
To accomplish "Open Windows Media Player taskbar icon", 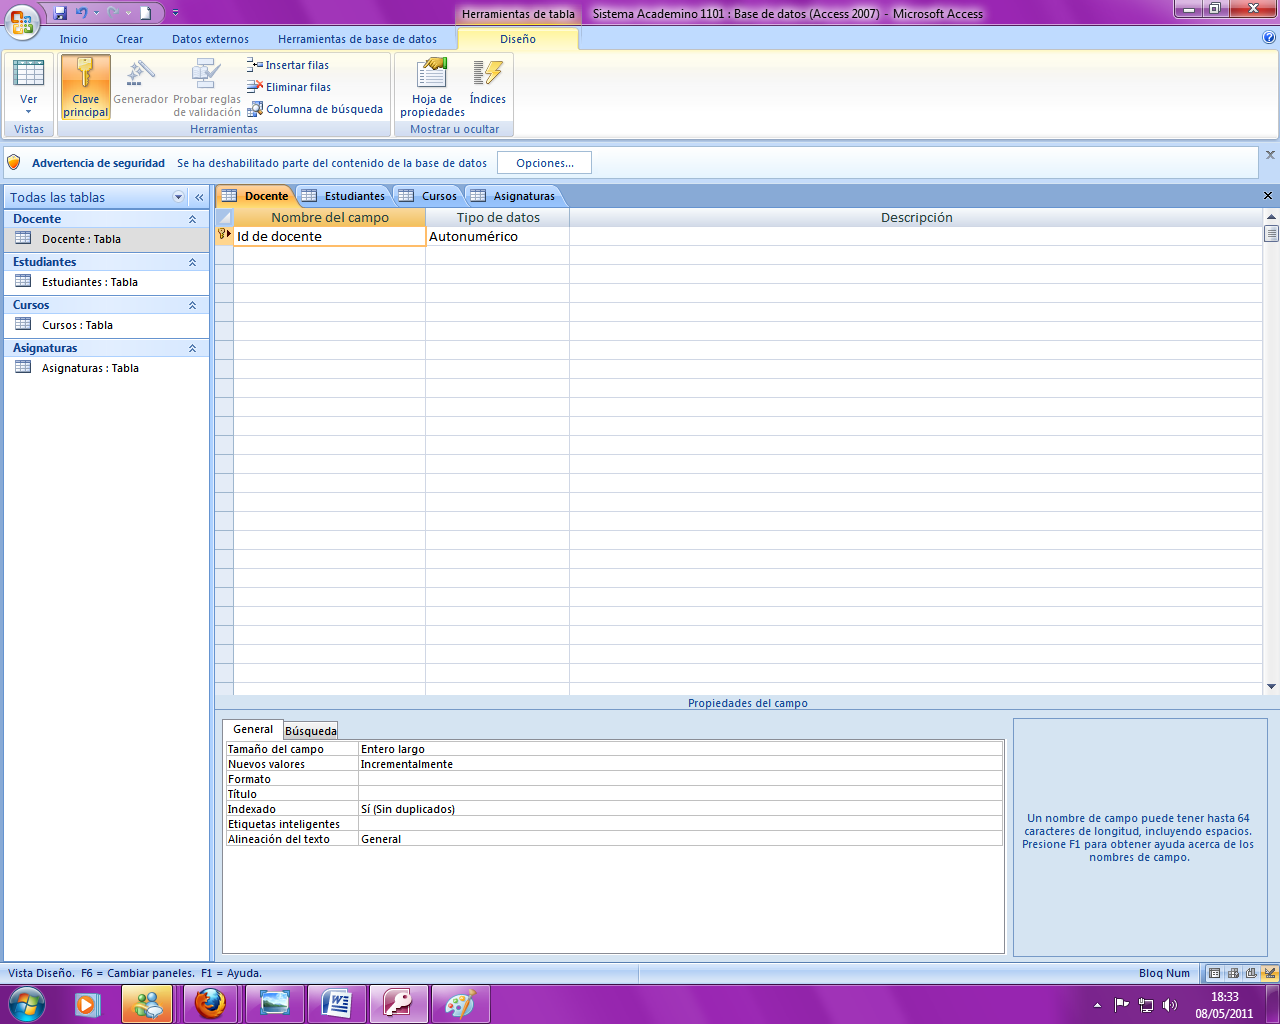I will click(x=87, y=1004).
